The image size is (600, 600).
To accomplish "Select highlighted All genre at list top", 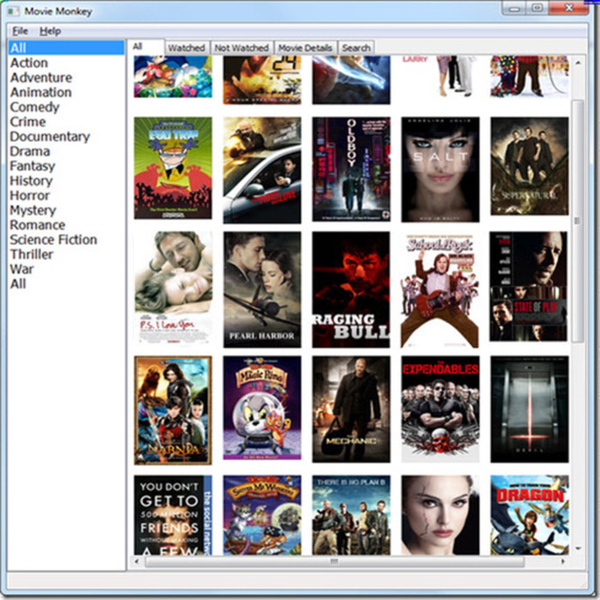I will [66, 48].
